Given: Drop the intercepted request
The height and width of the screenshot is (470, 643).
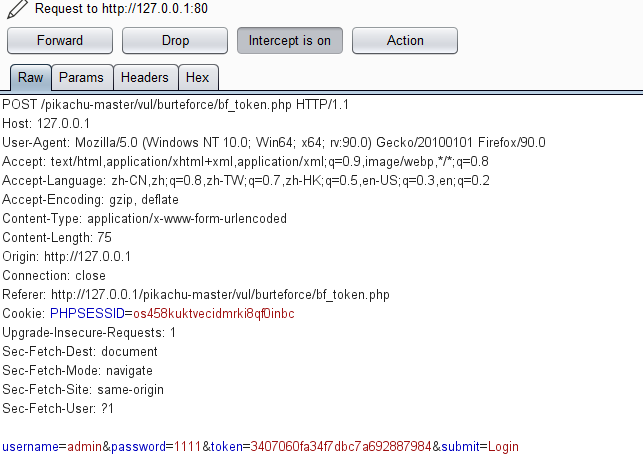Looking at the screenshot, I should click(175, 41).
